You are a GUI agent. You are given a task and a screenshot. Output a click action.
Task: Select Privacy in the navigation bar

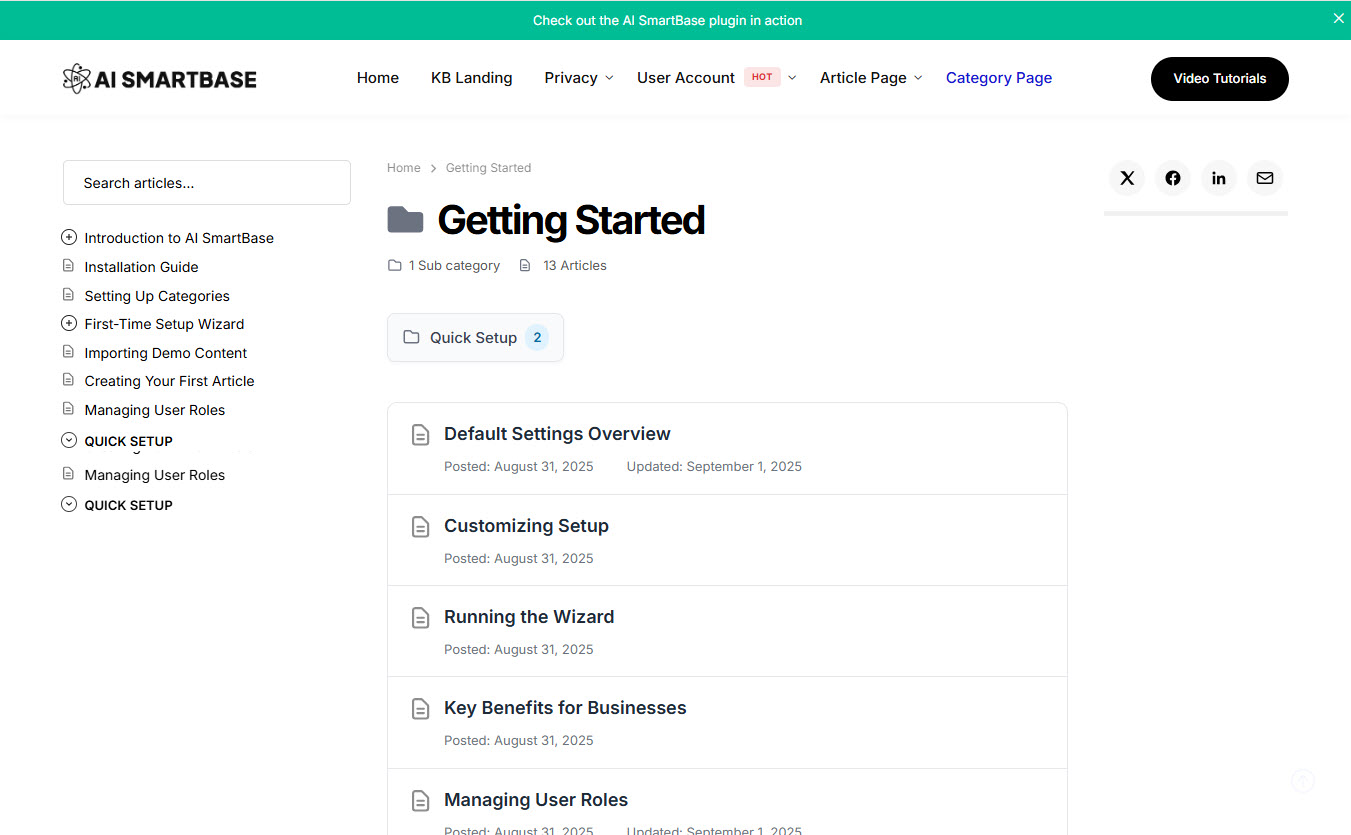tap(571, 78)
